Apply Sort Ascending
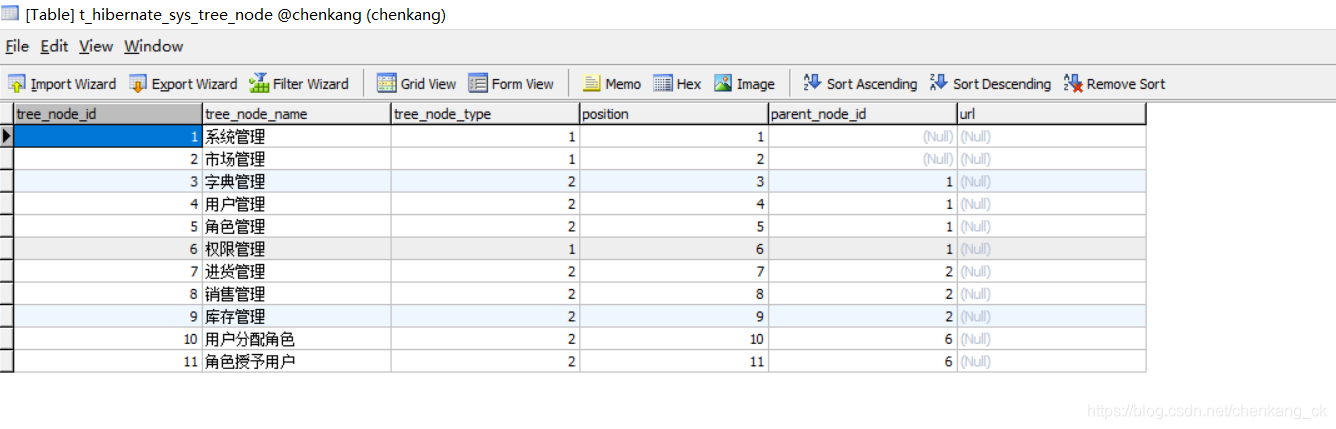Viewport: 1336px width, 429px height. coord(860,84)
